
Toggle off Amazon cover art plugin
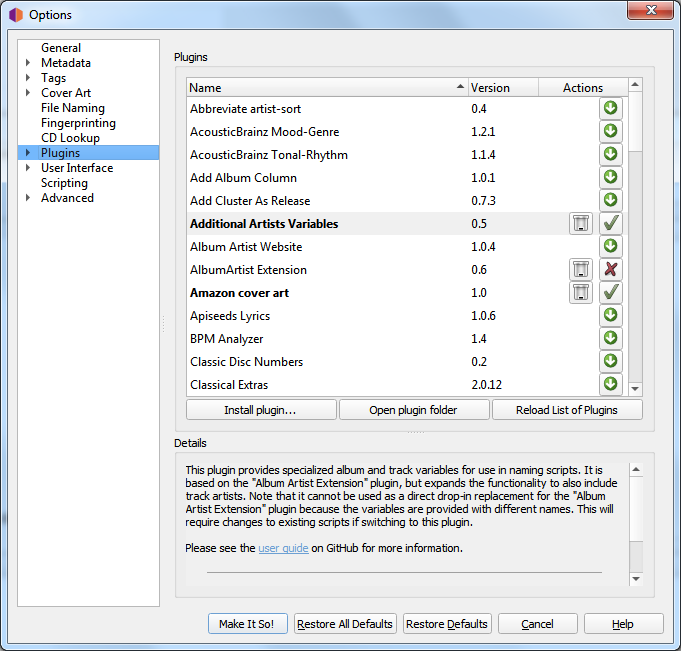[610, 292]
